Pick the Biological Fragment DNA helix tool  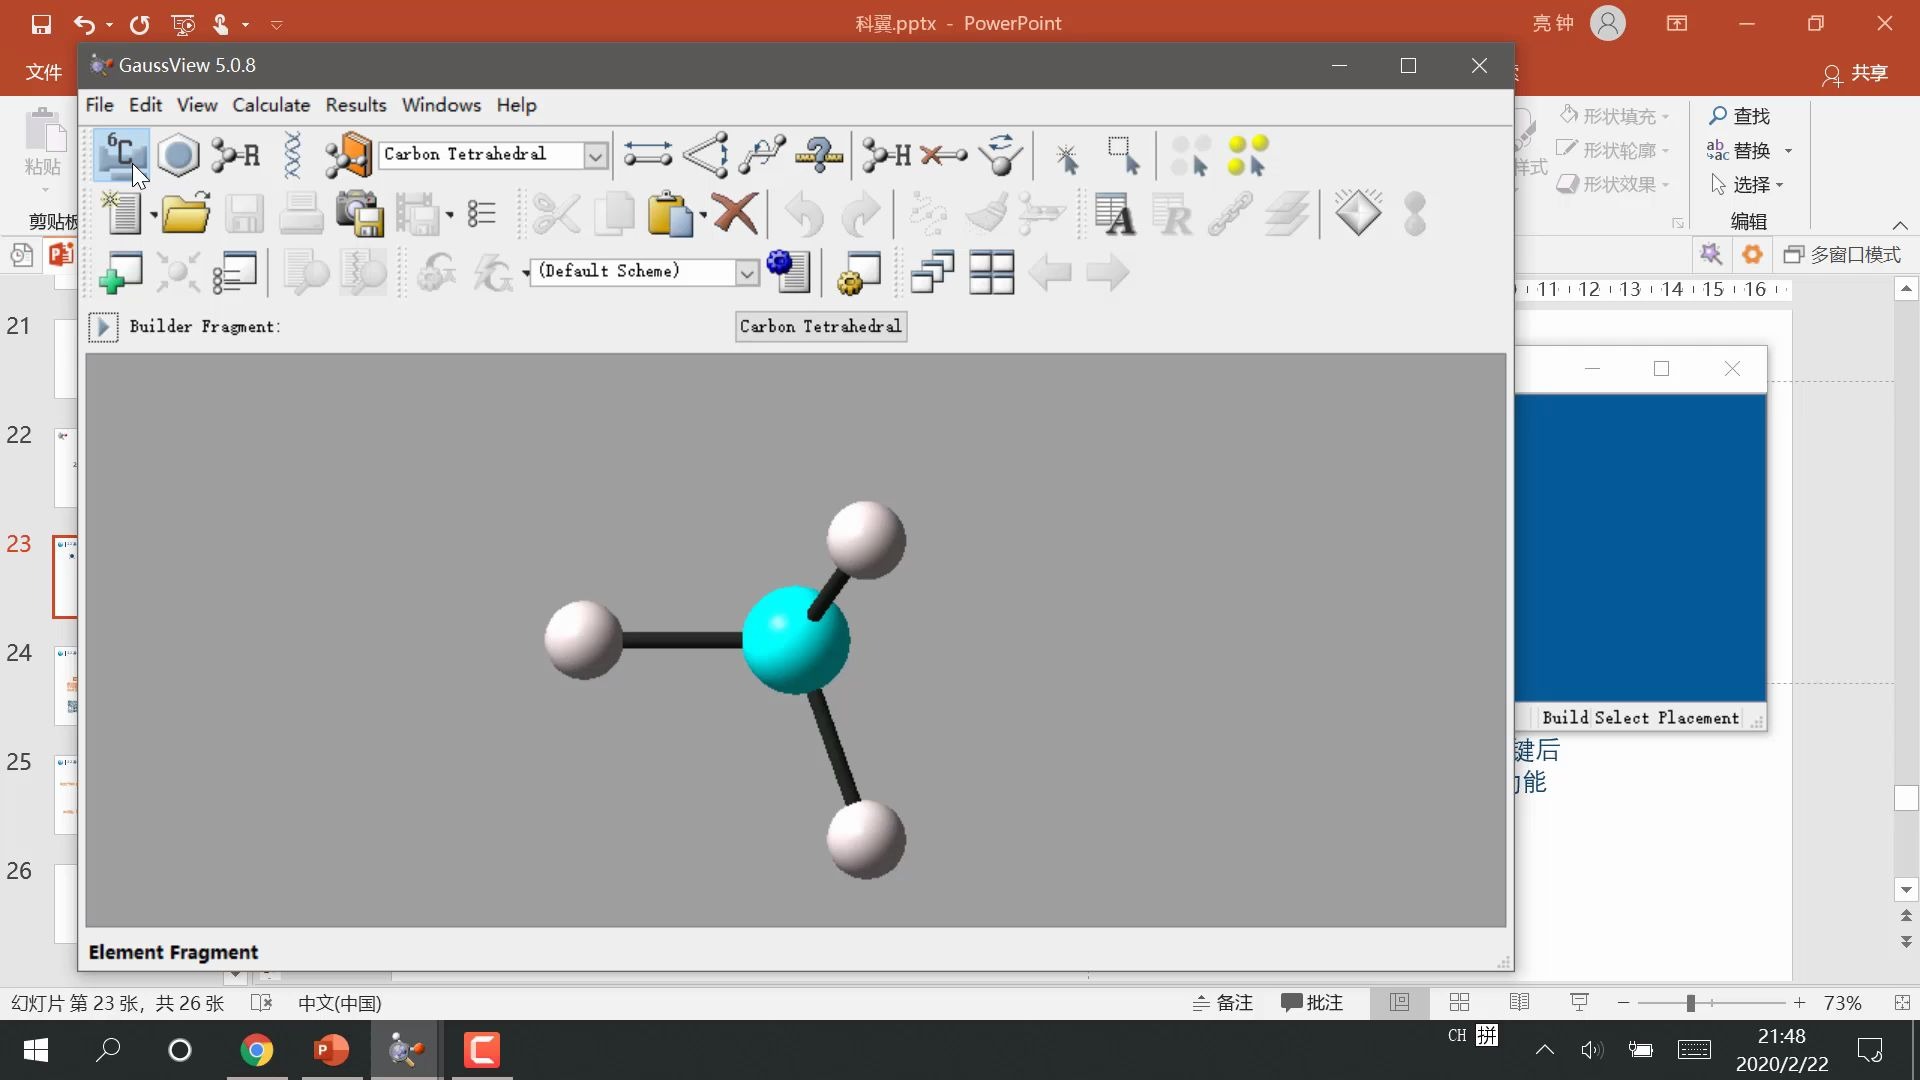click(292, 155)
